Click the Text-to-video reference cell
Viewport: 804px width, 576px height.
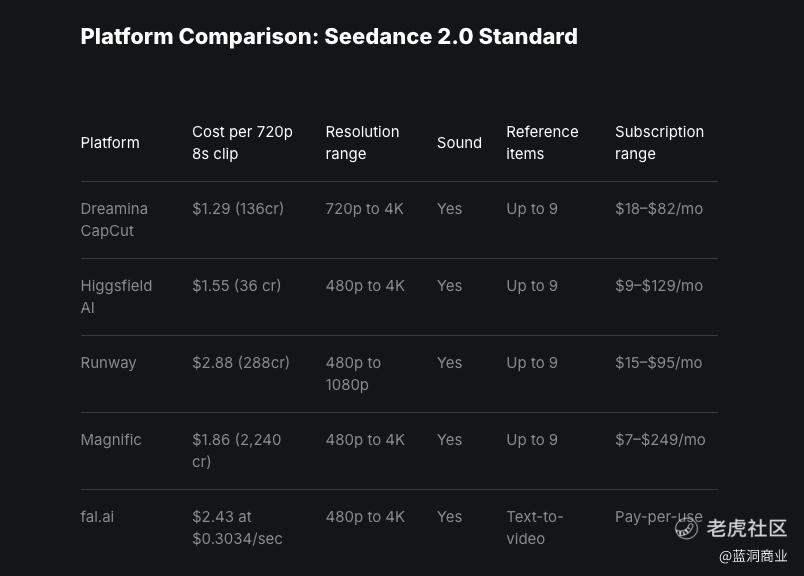click(535, 527)
